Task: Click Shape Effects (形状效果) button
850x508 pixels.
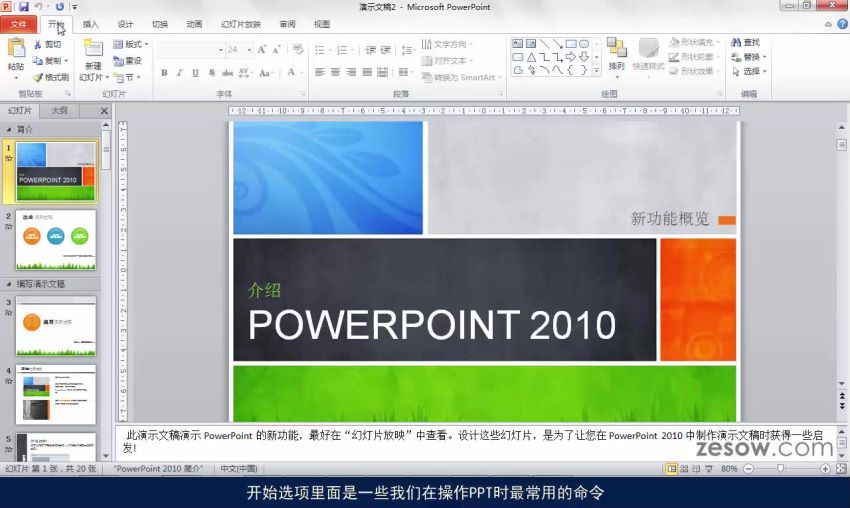Action: pyautogui.click(x=694, y=72)
